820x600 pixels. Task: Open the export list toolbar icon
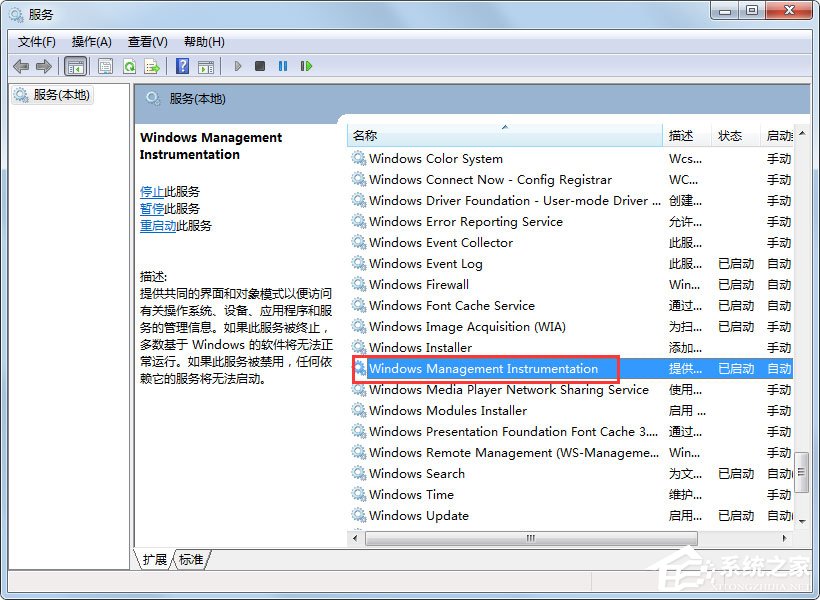coord(152,65)
